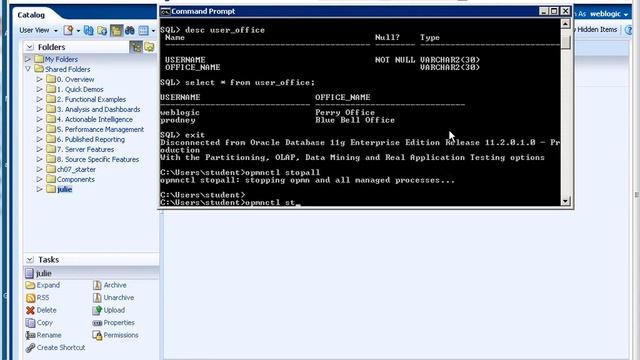
Task: Click the RSS task link
Action: (x=43, y=298)
